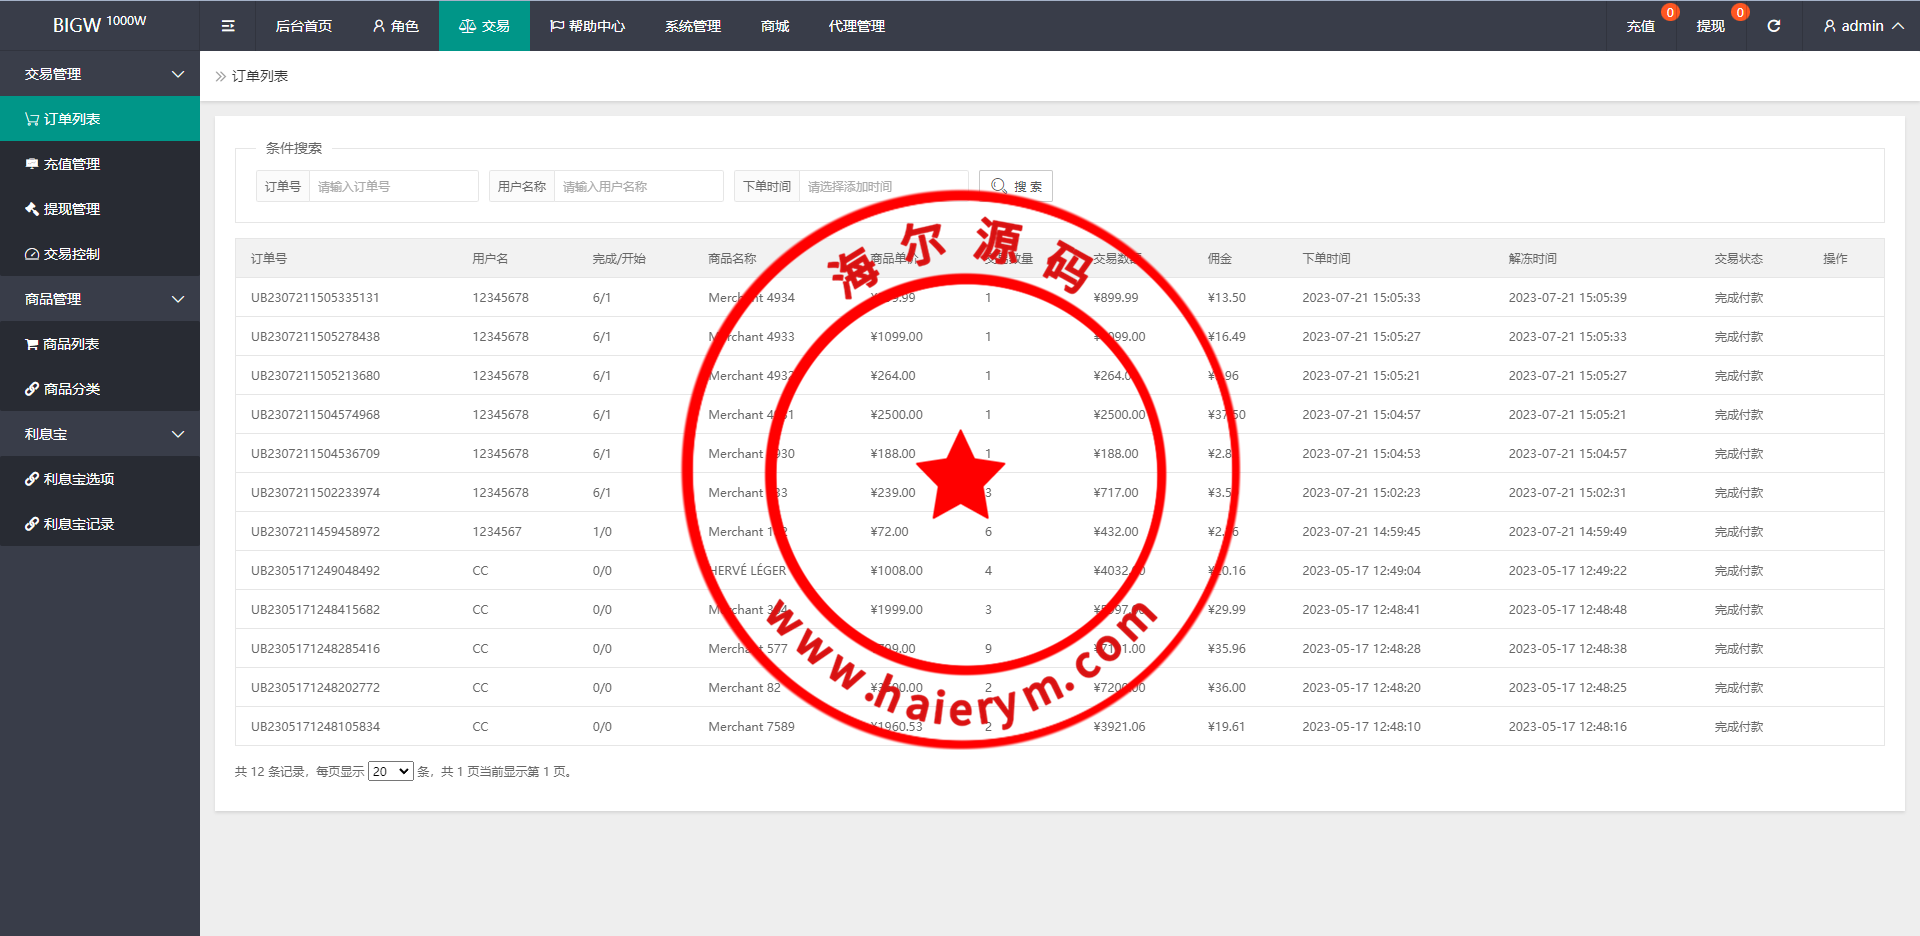Focus the 订单号 input field
Image resolution: width=1920 pixels, height=936 pixels.
pyautogui.click(x=393, y=186)
